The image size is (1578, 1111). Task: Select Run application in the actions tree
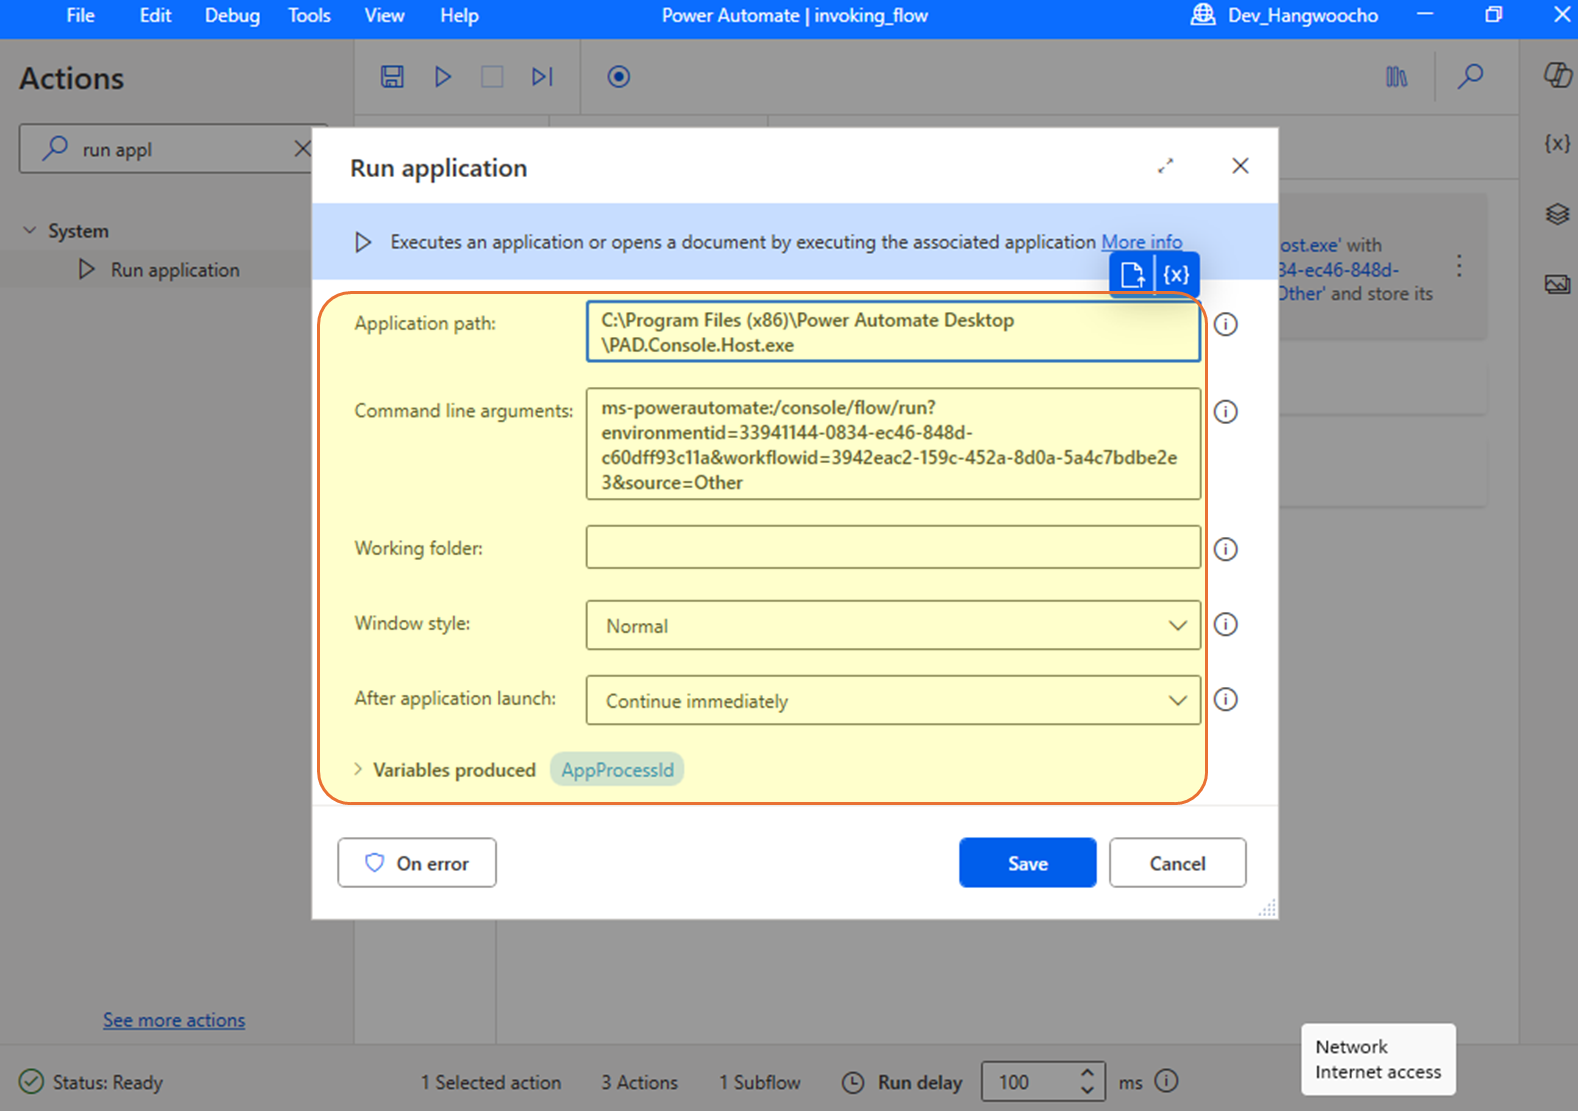[x=175, y=269]
